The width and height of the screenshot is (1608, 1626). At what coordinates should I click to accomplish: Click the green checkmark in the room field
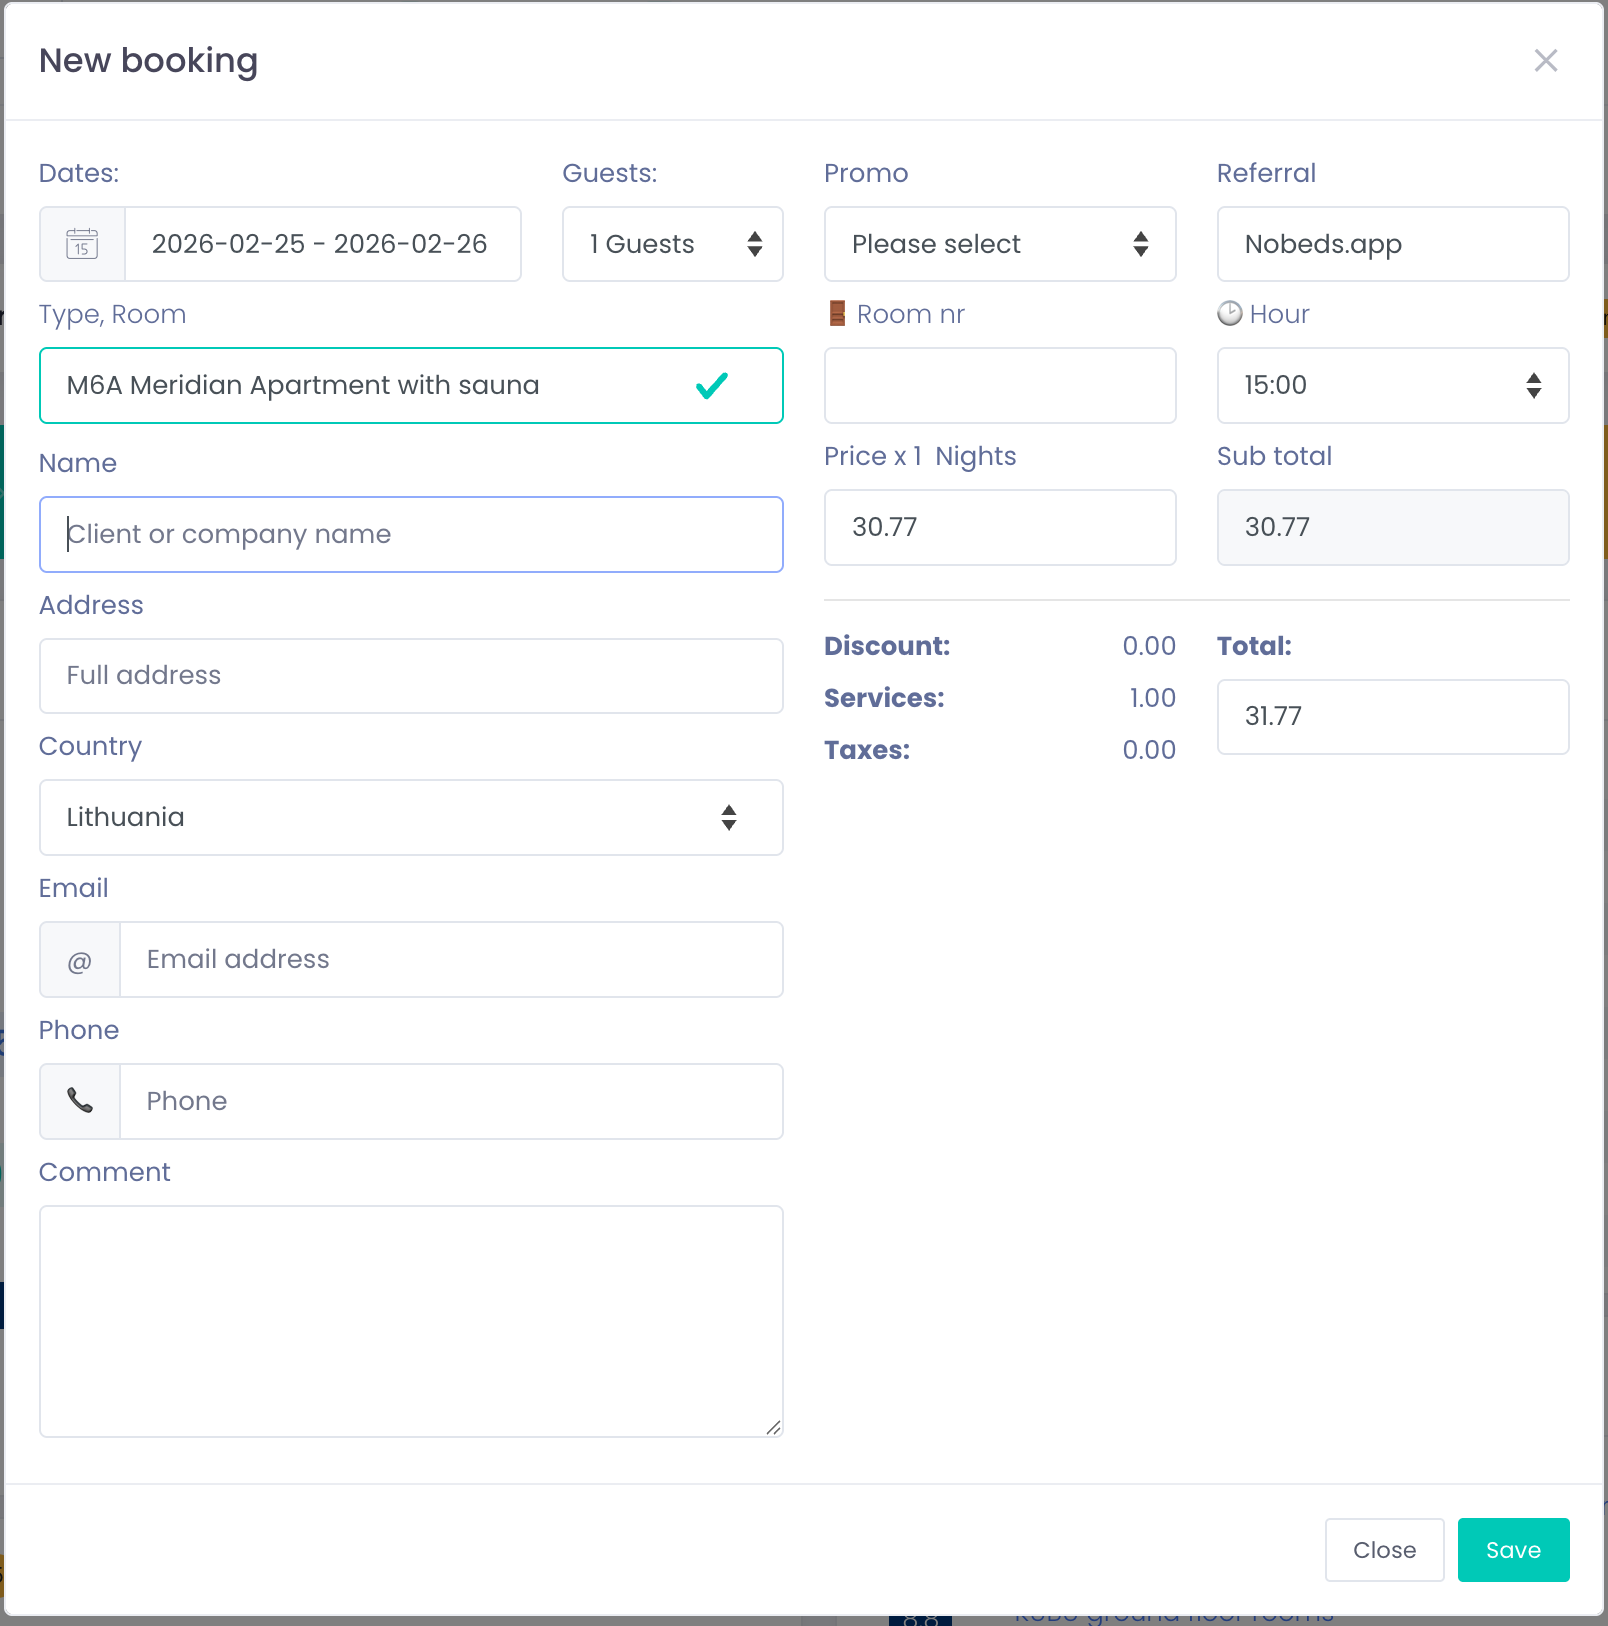tap(712, 385)
